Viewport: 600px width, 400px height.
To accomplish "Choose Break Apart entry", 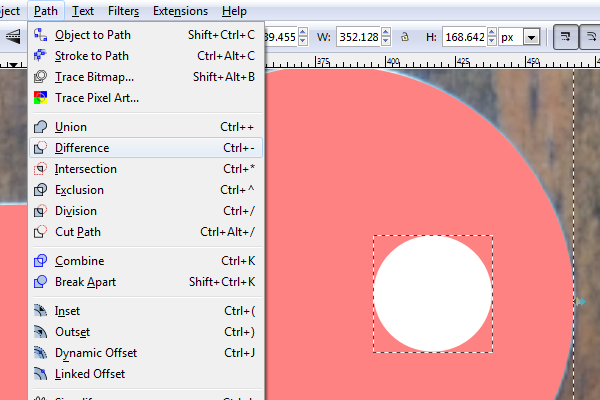I will pyautogui.click(x=146, y=282).
